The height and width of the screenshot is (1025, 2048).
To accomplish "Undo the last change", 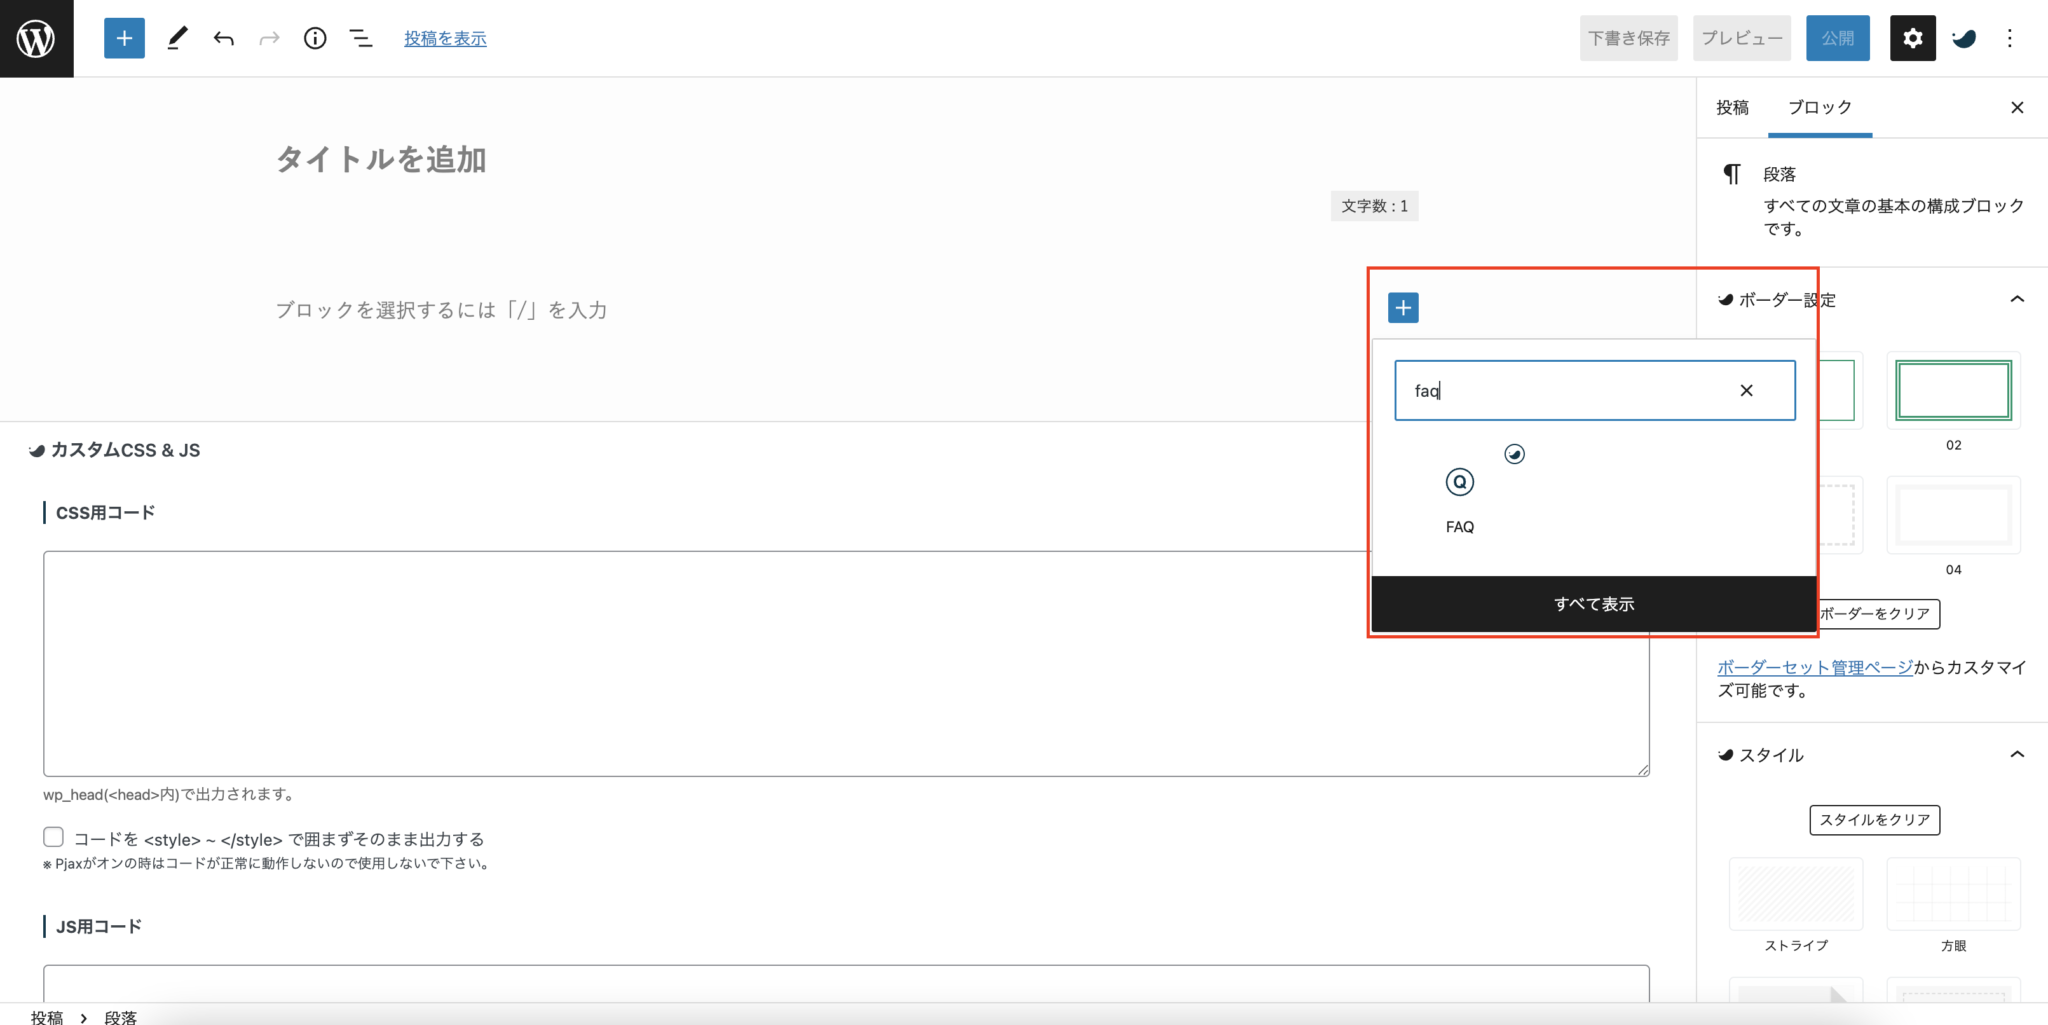I will tap(223, 38).
